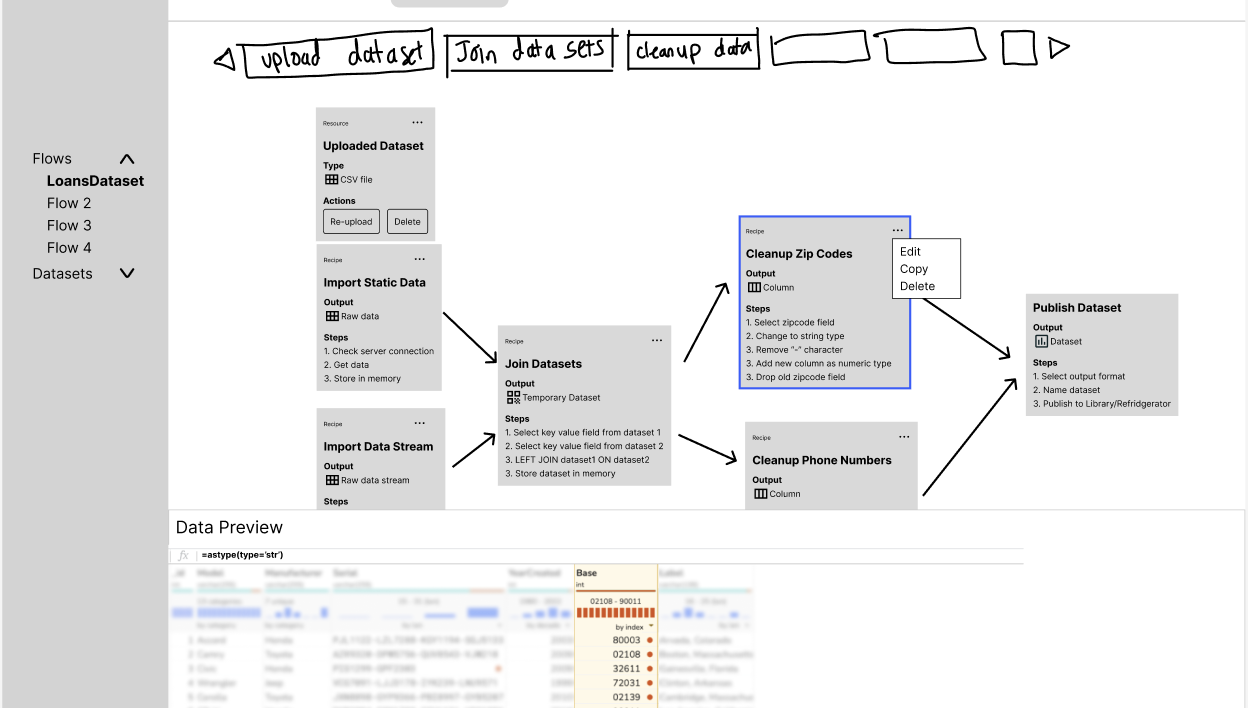1248x708 pixels.
Task: Switch to the 'Join data sets' sketched tab
Action: point(530,51)
